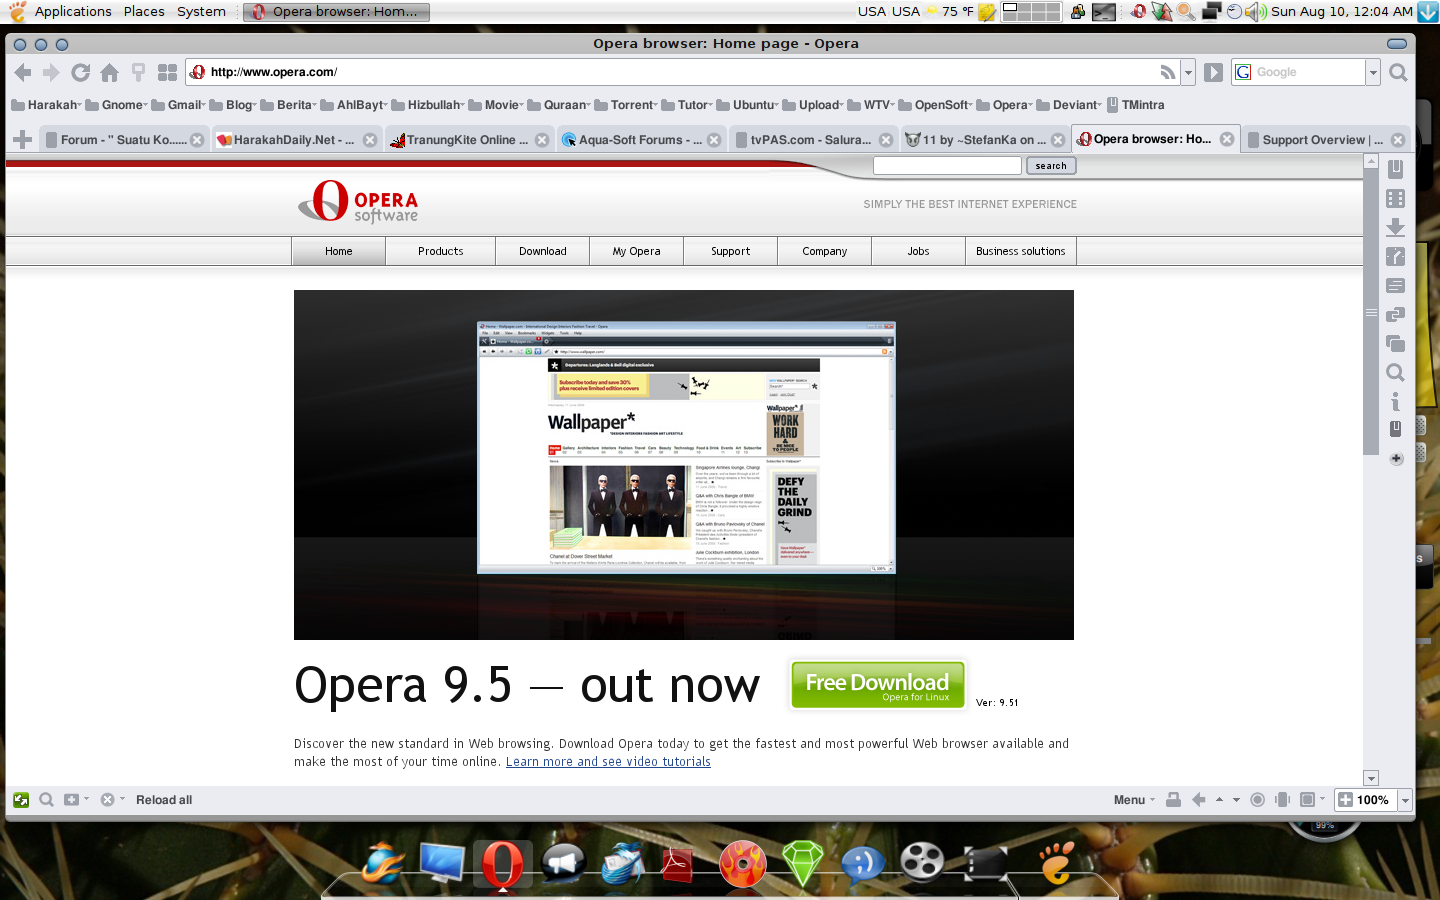Open the Applications menu in top panel
Screen dimensions: 1440x900
tap(72, 12)
